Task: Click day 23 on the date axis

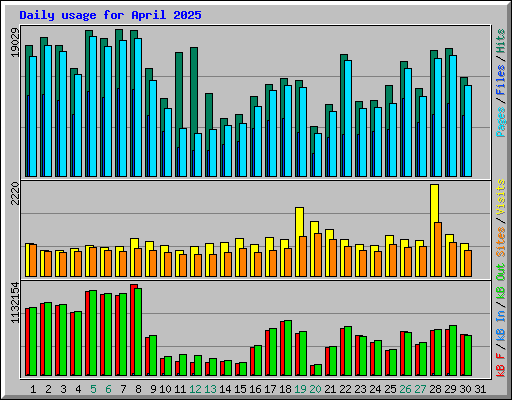Action: pos(360,389)
